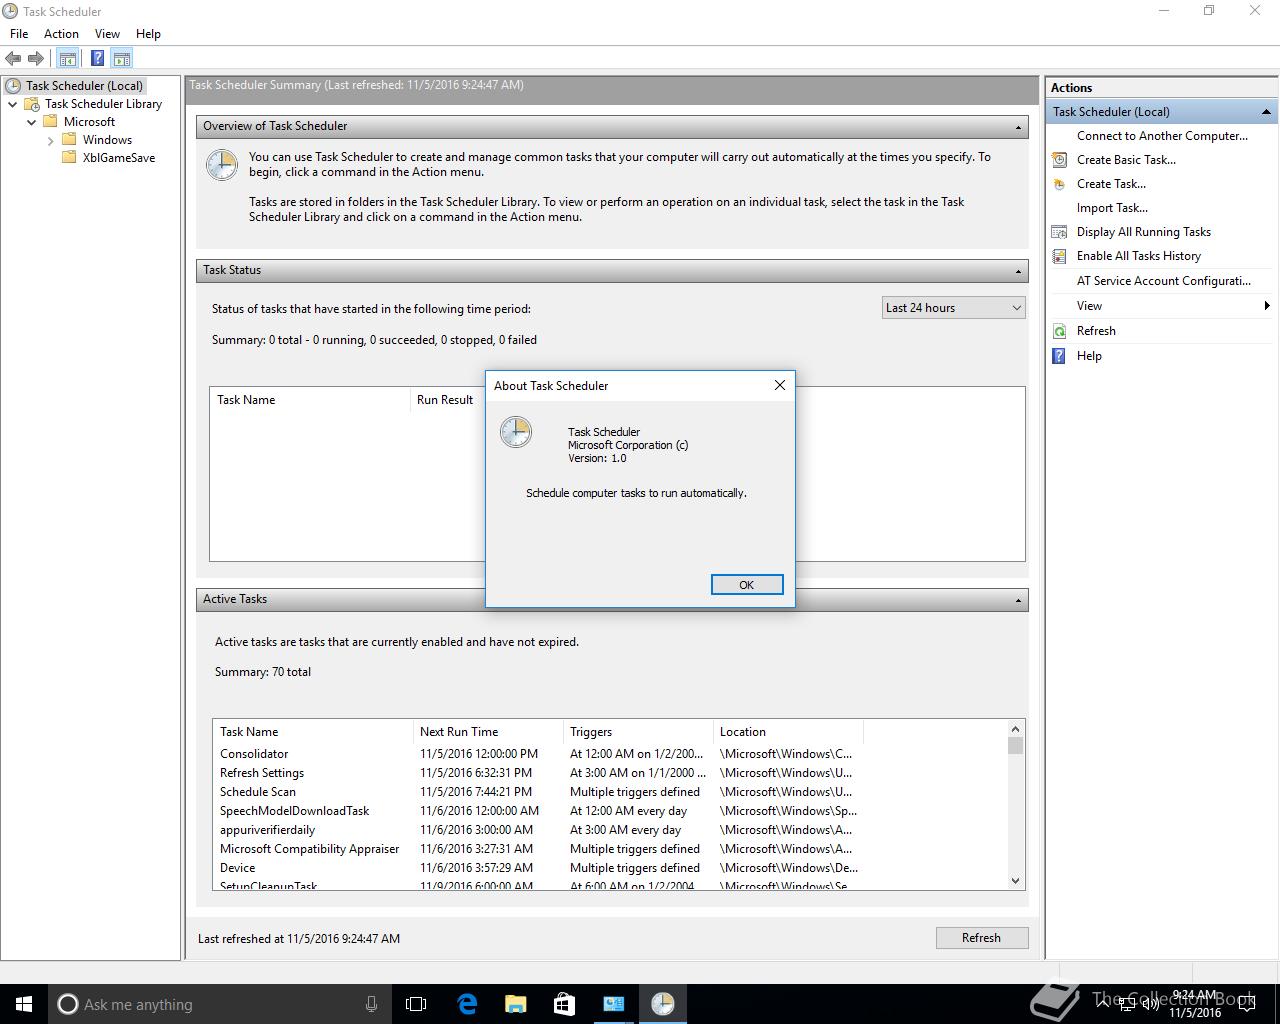The image size is (1280, 1024).
Task: Click the green Refresh icon in Actions
Action: click(1059, 331)
